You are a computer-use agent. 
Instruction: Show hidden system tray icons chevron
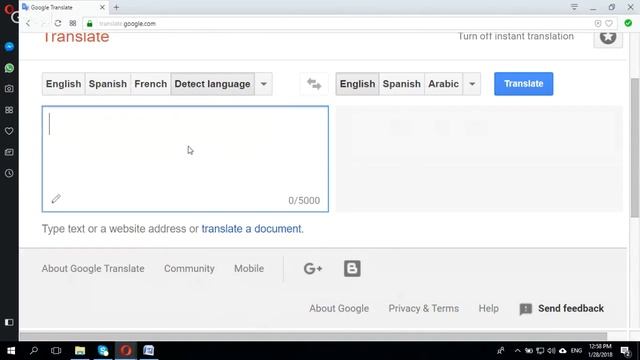coord(518,351)
